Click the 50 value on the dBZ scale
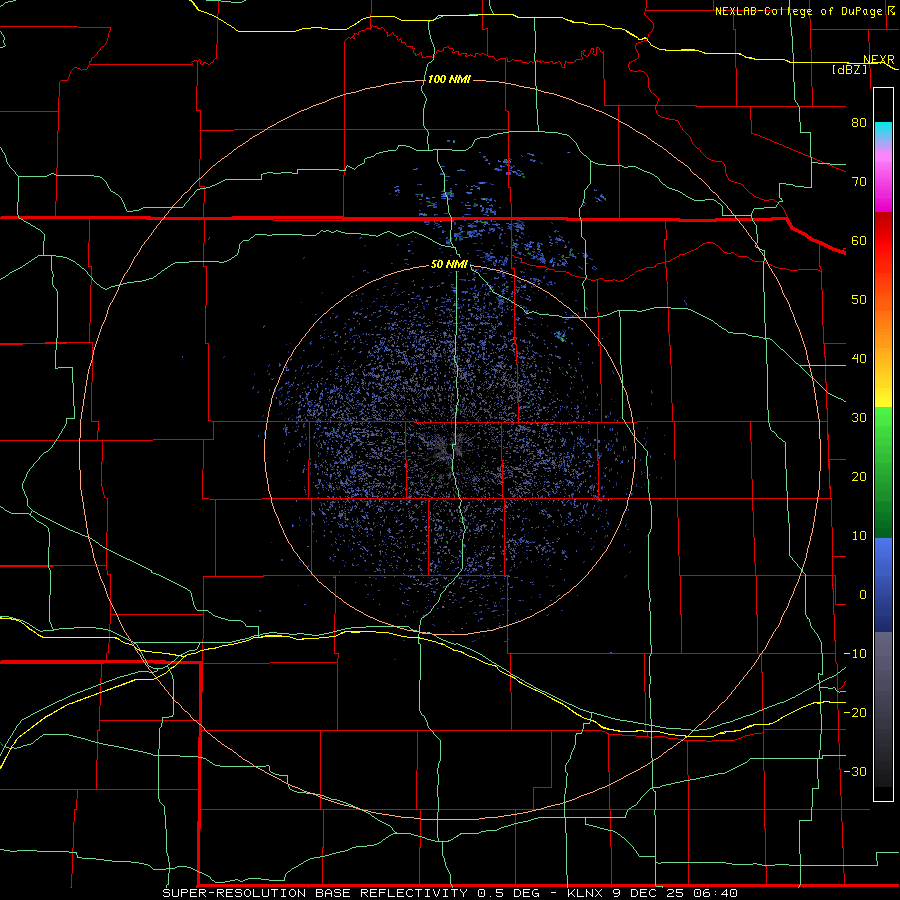900x900 pixels. (x=859, y=300)
